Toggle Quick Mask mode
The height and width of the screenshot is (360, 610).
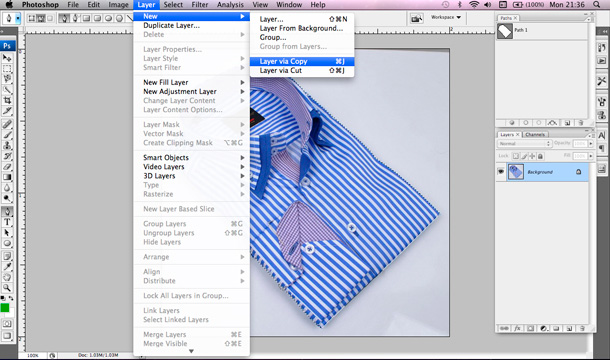(x=7, y=324)
